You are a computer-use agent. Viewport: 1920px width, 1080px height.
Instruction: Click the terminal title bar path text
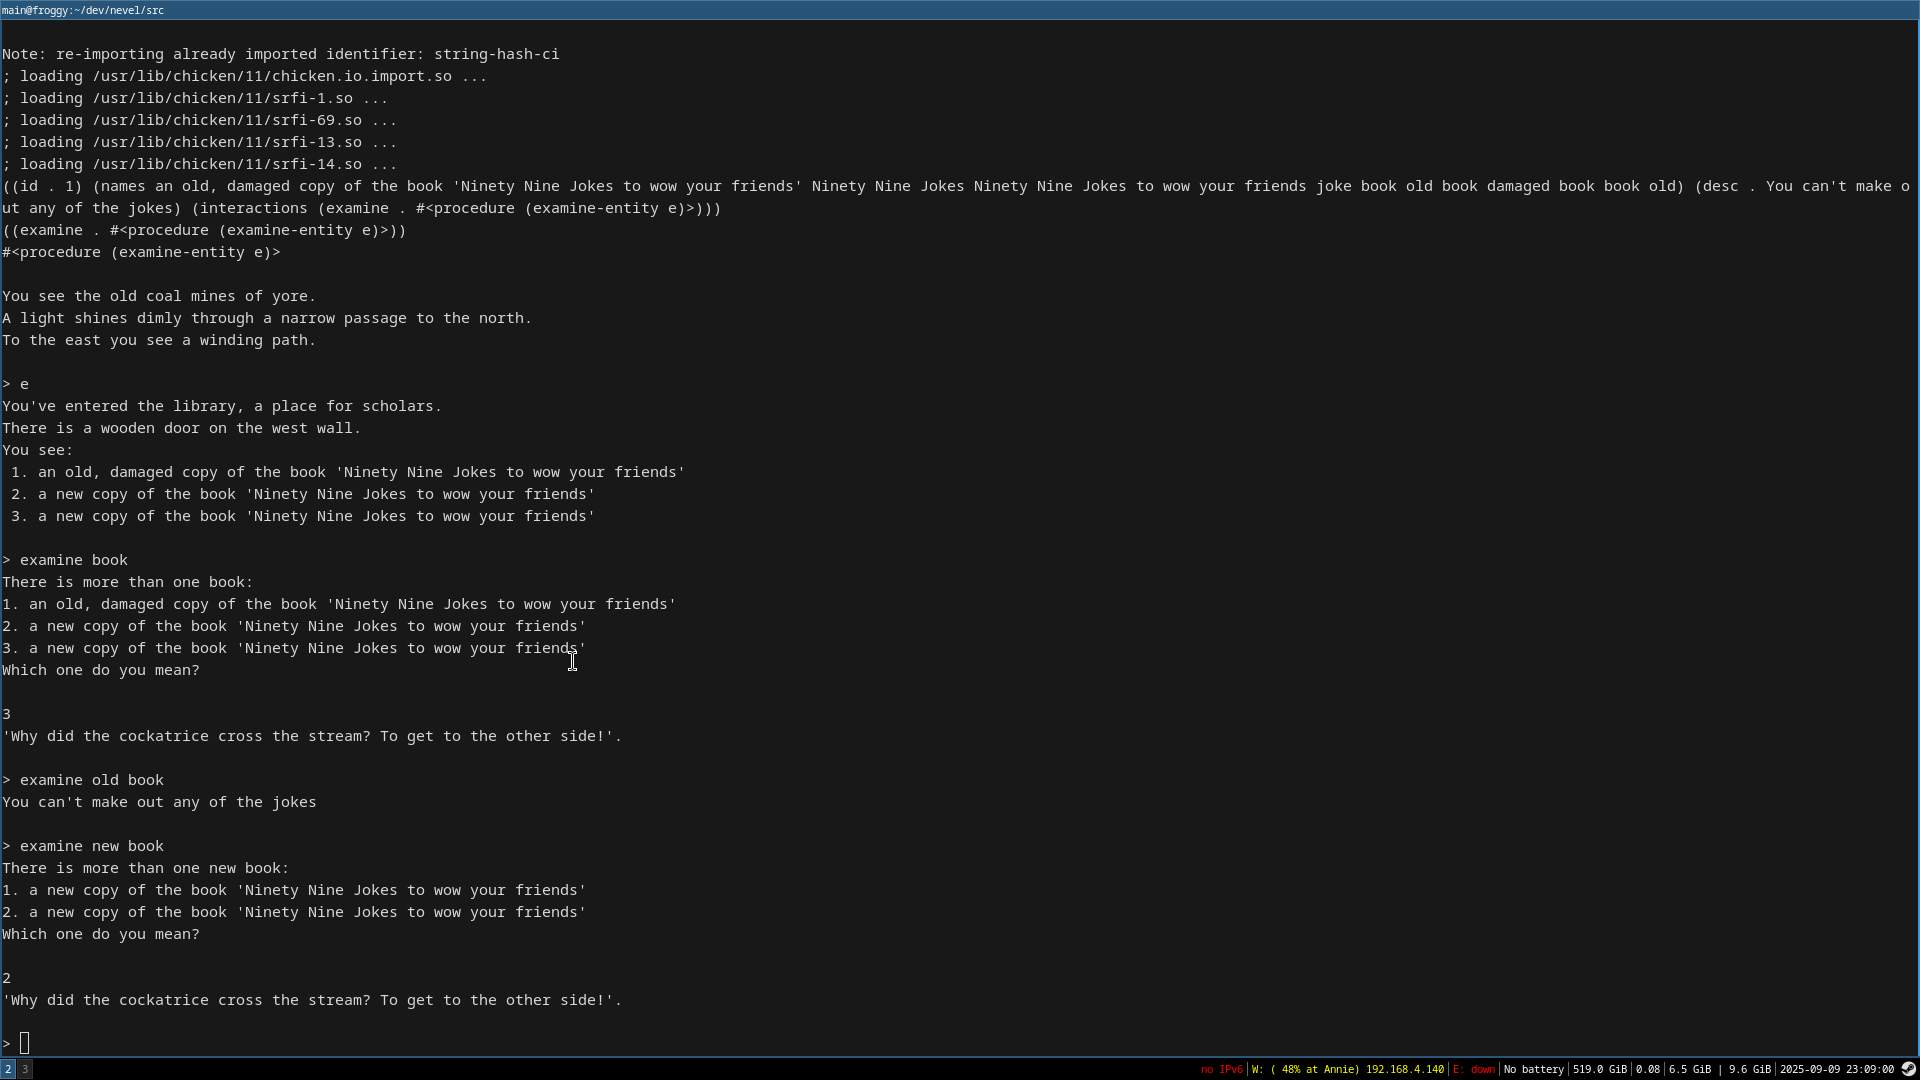(83, 10)
